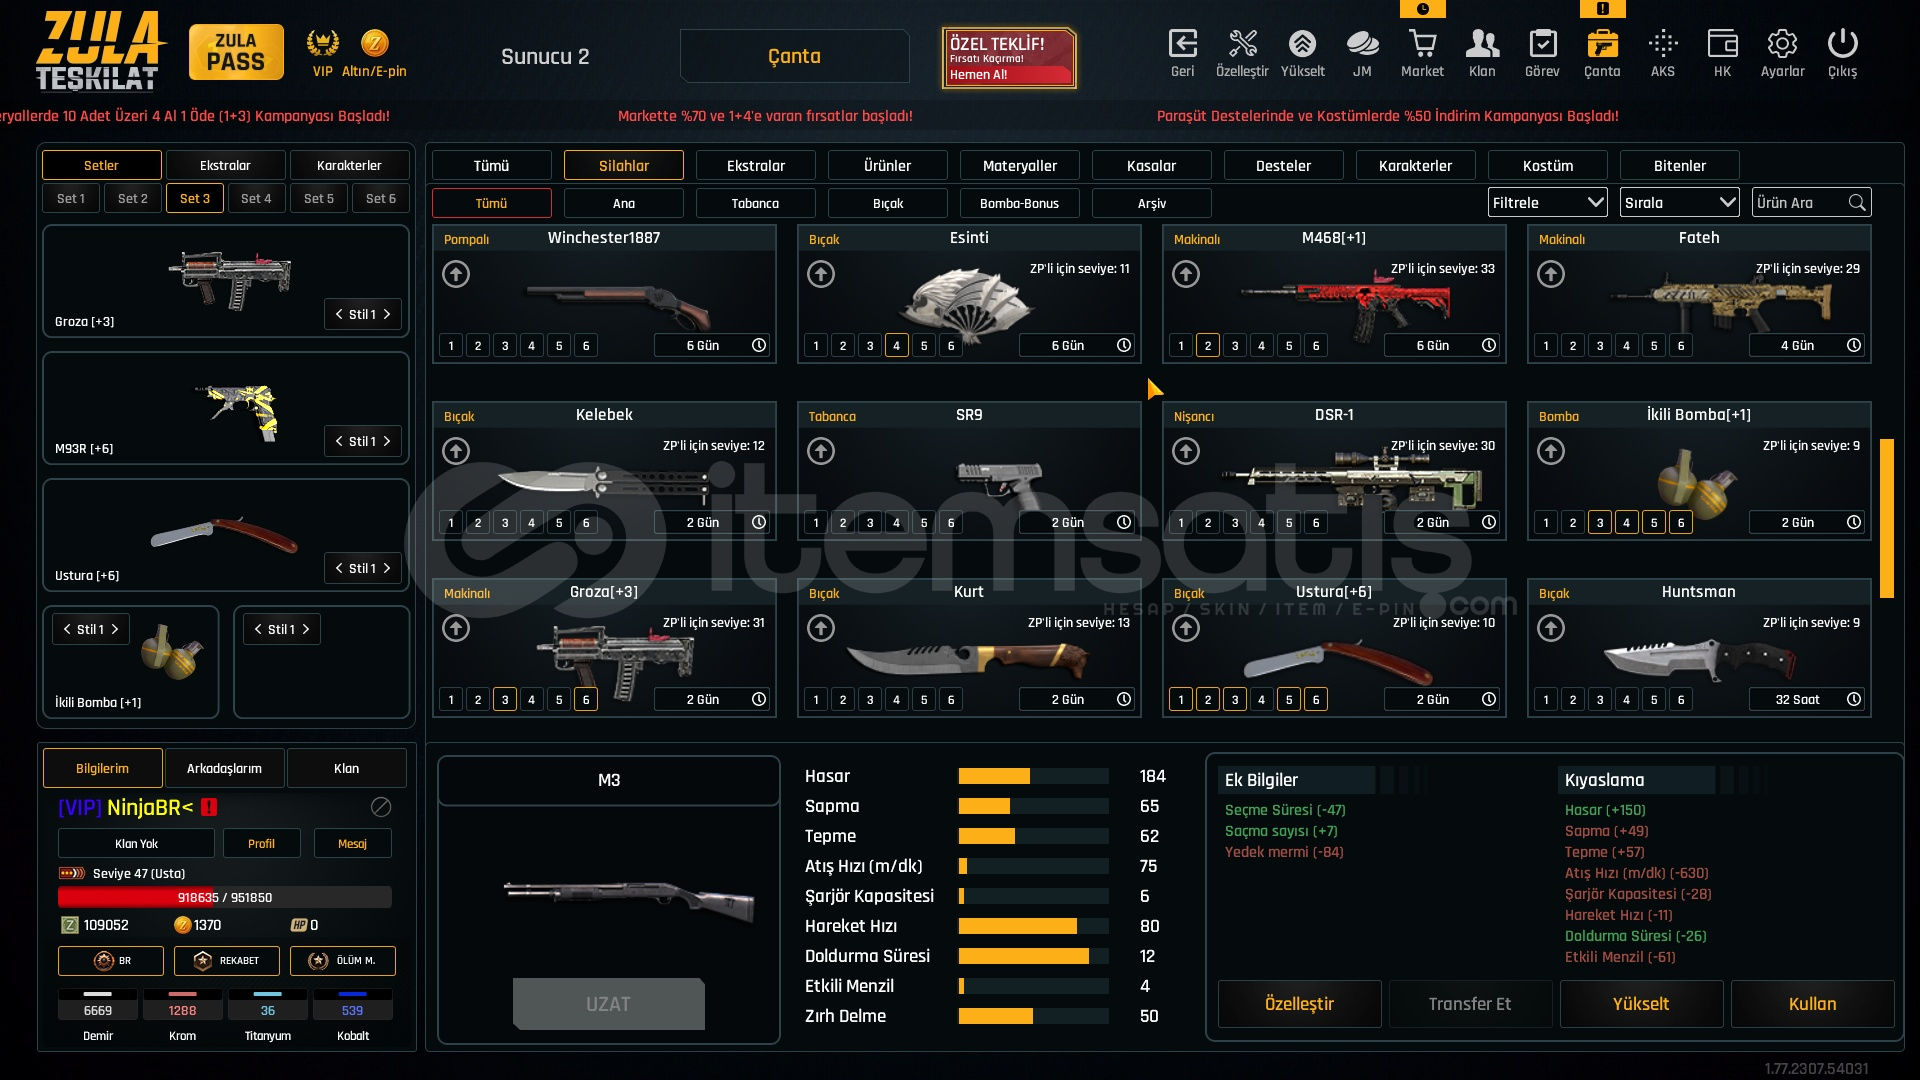
Task: Click the inventory vertical scrollbar
Action: [x=1887, y=518]
